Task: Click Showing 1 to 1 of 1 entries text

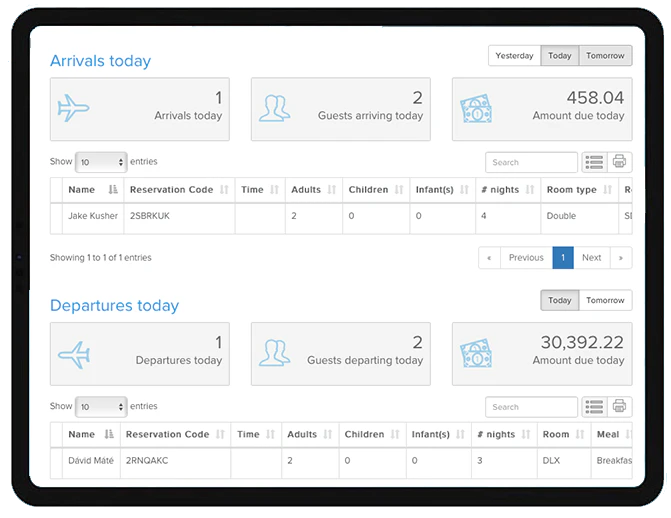Action: [101, 258]
